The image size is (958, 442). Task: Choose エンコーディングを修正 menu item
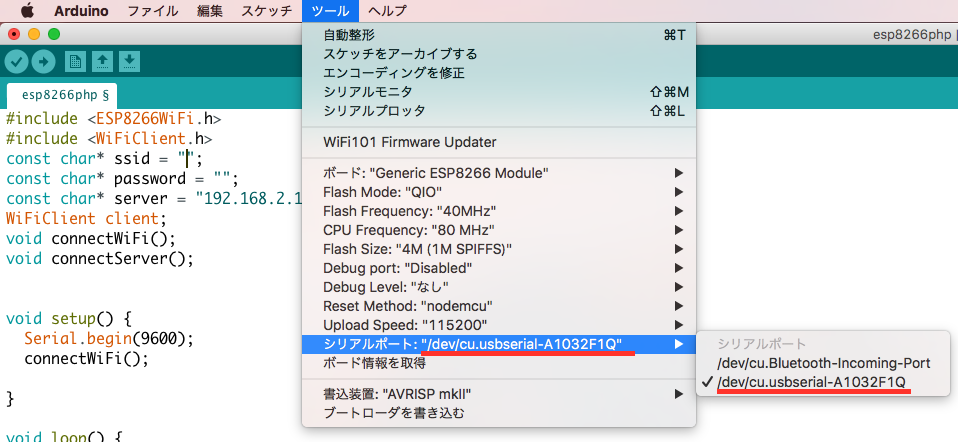click(499, 73)
